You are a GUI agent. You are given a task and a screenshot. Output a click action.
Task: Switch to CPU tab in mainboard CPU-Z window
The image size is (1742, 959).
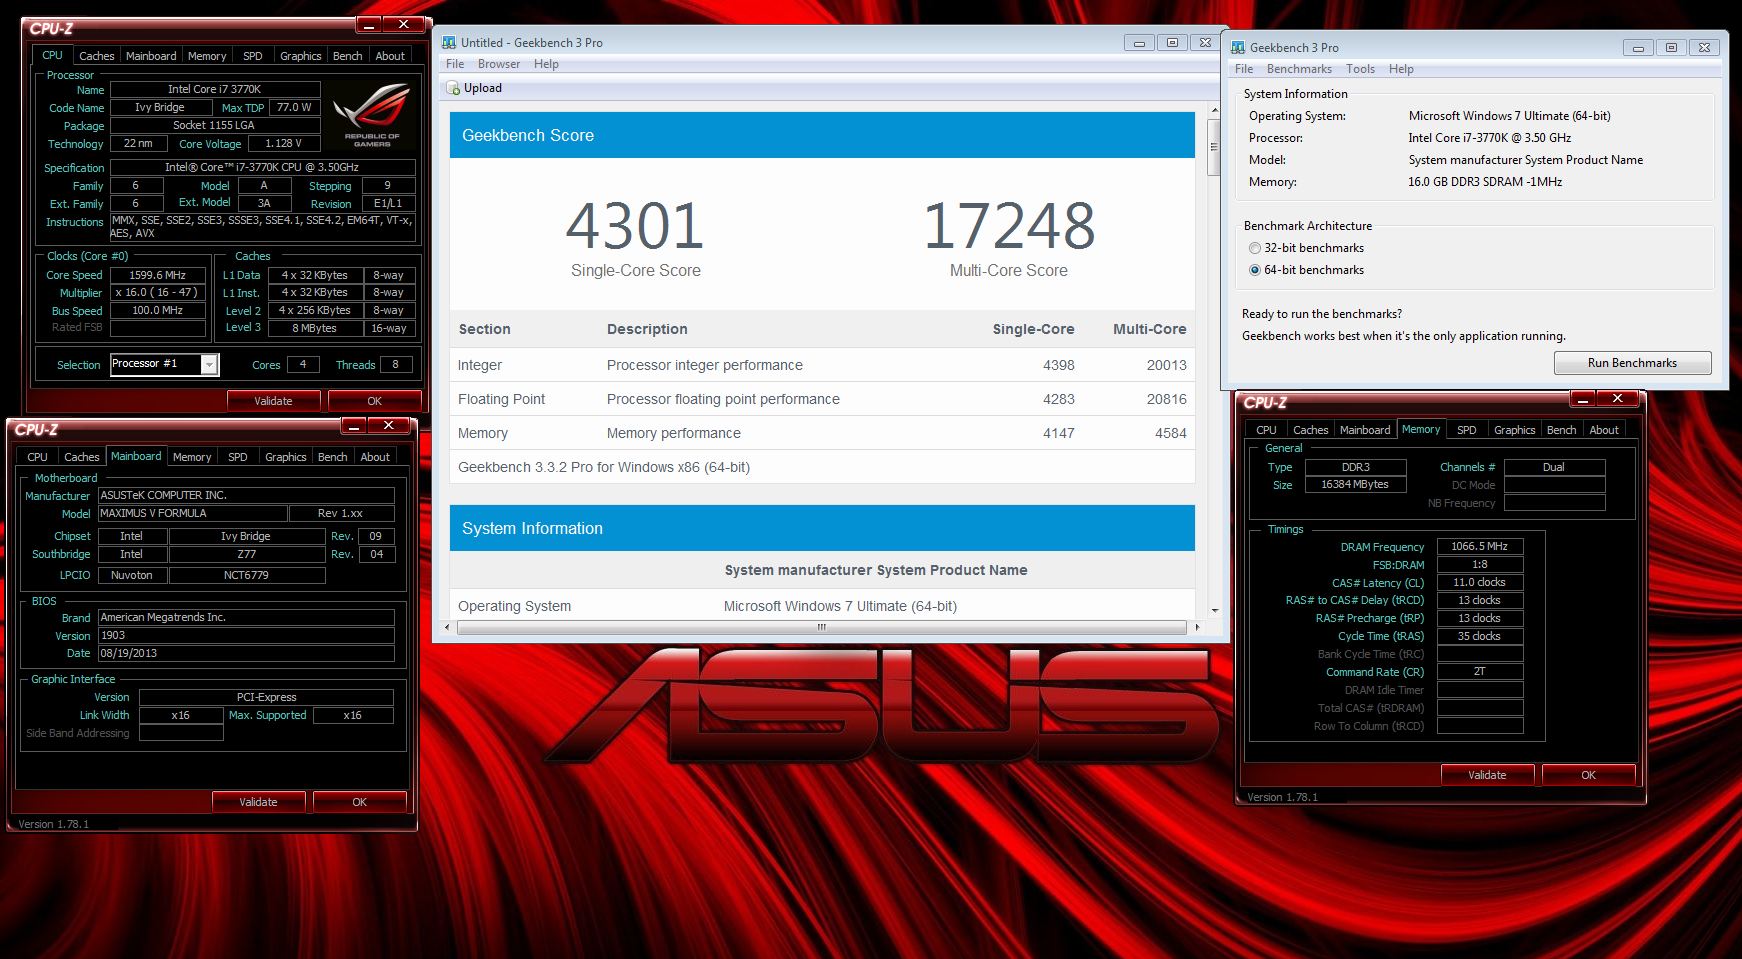pos(38,457)
